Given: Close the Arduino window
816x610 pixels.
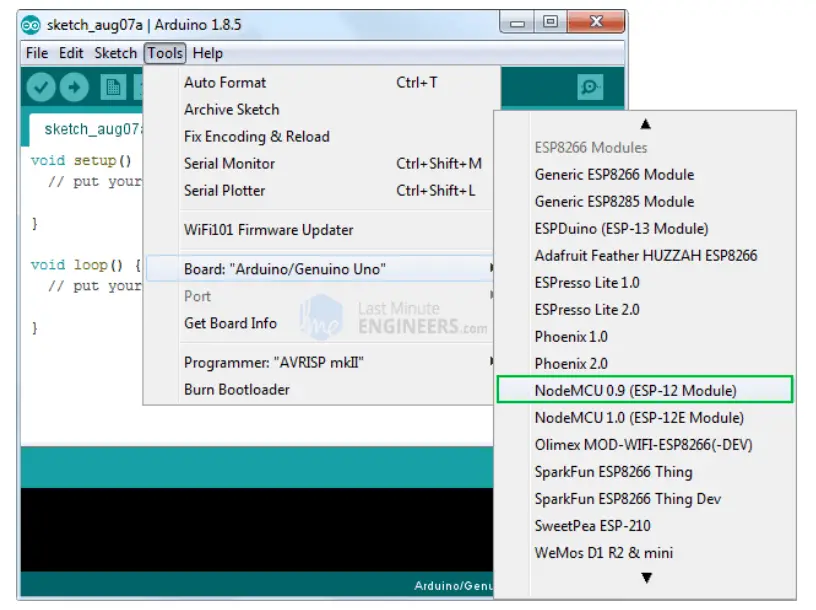Looking at the screenshot, I should (x=596, y=22).
